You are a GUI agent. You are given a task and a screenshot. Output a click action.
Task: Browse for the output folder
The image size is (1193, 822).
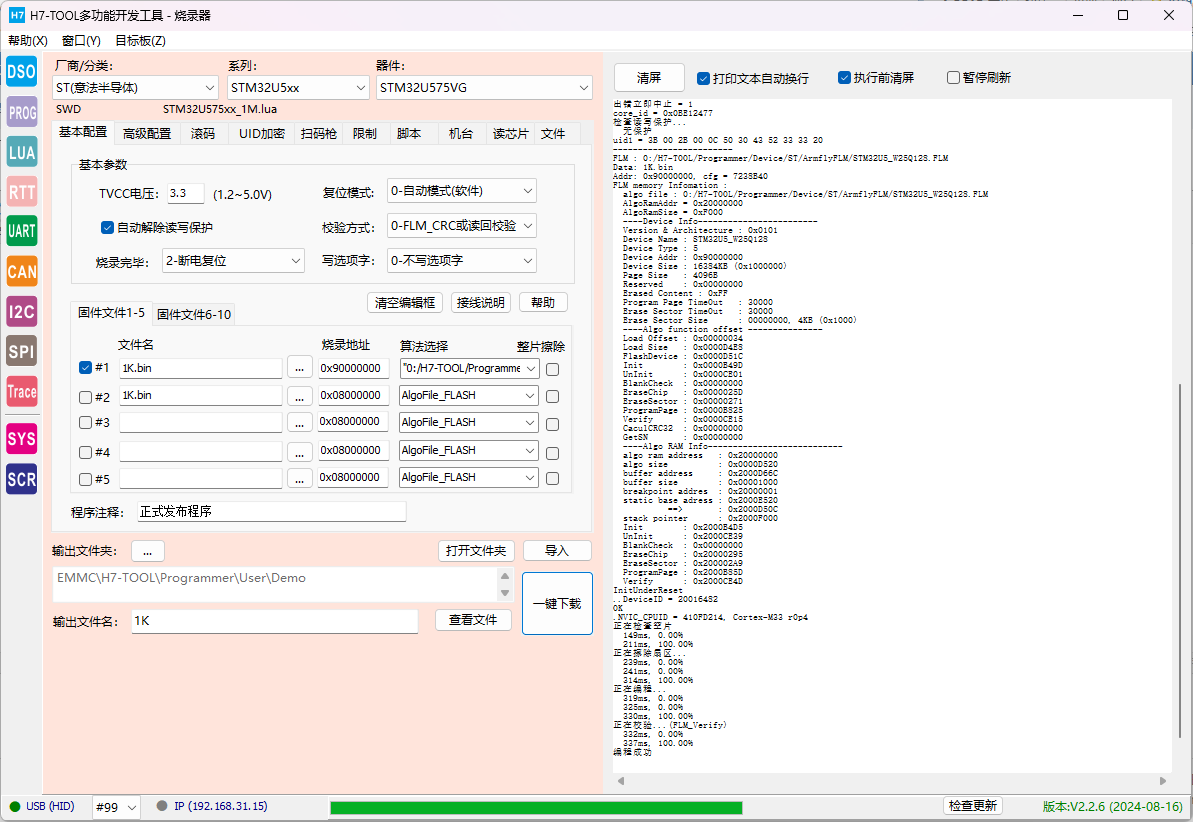[x=148, y=551]
